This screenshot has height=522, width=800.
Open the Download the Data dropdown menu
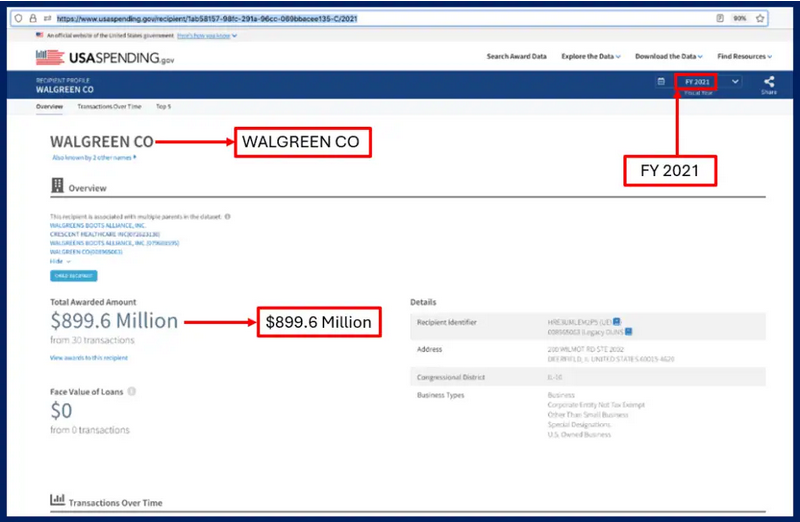coord(669,57)
